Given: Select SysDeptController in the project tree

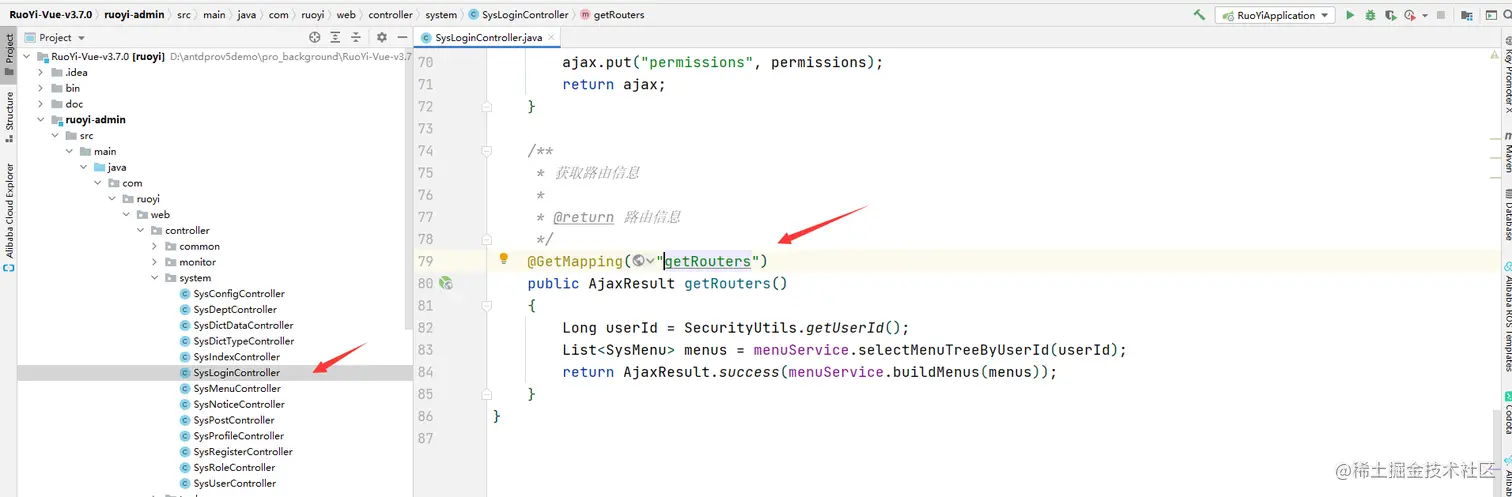Looking at the screenshot, I should pyautogui.click(x=235, y=310).
